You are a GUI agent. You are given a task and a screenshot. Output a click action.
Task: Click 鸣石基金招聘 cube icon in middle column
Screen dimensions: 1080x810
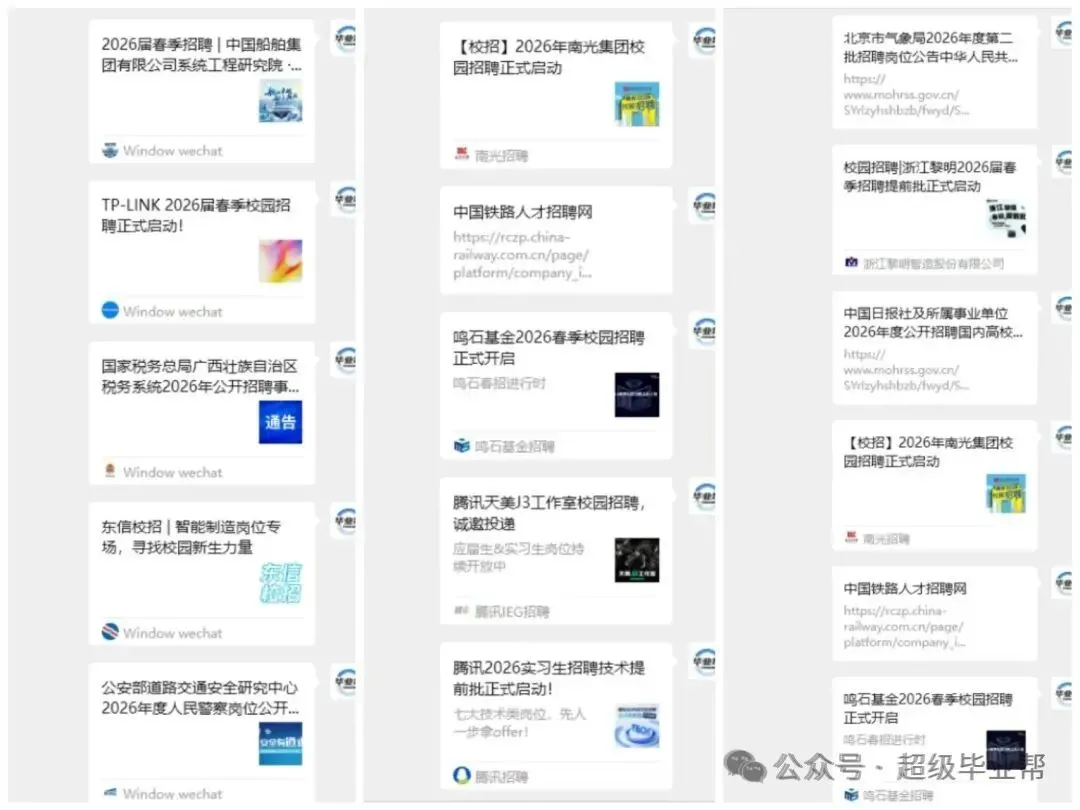(461, 446)
